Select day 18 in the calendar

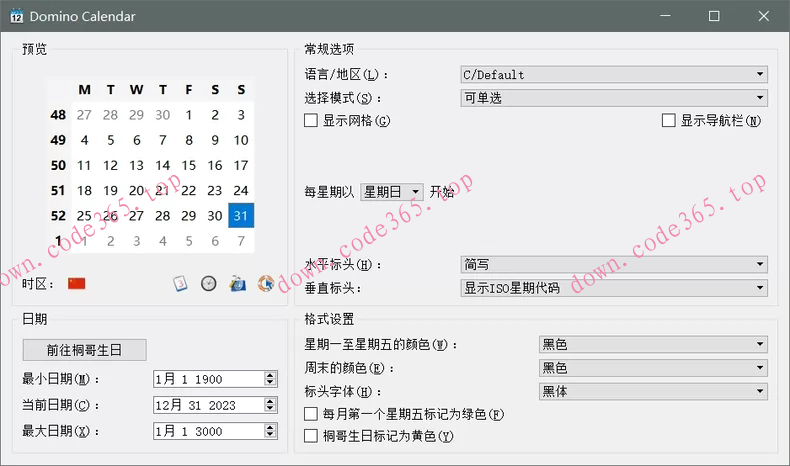(x=84, y=190)
